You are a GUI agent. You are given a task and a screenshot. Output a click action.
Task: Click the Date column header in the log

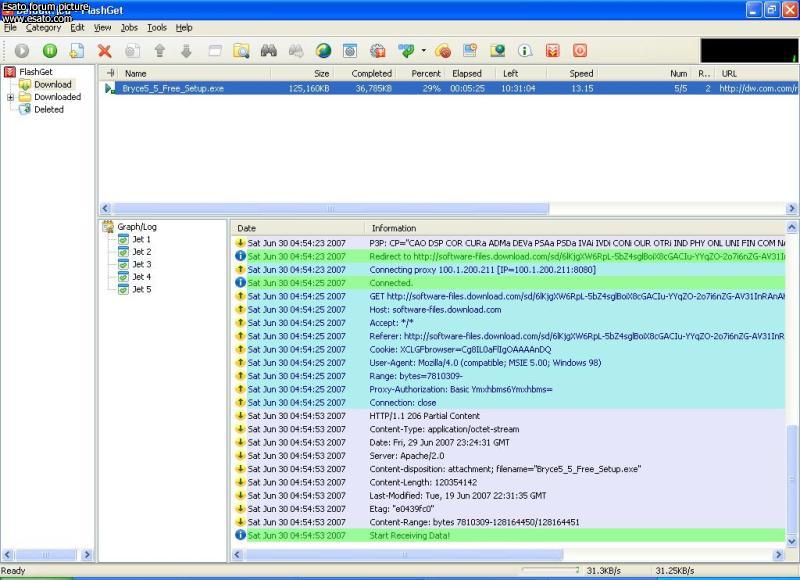pyautogui.click(x=298, y=228)
